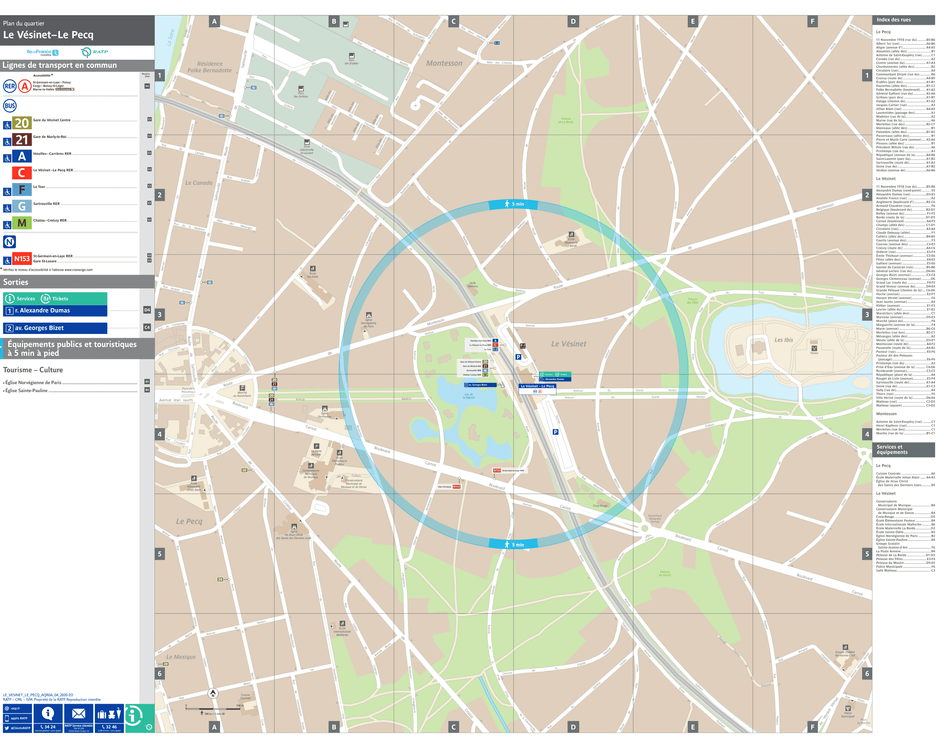Image resolution: width=944 pixels, height=748 pixels.
Task: Click the red bus line C badge
Action: (x=21, y=173)
